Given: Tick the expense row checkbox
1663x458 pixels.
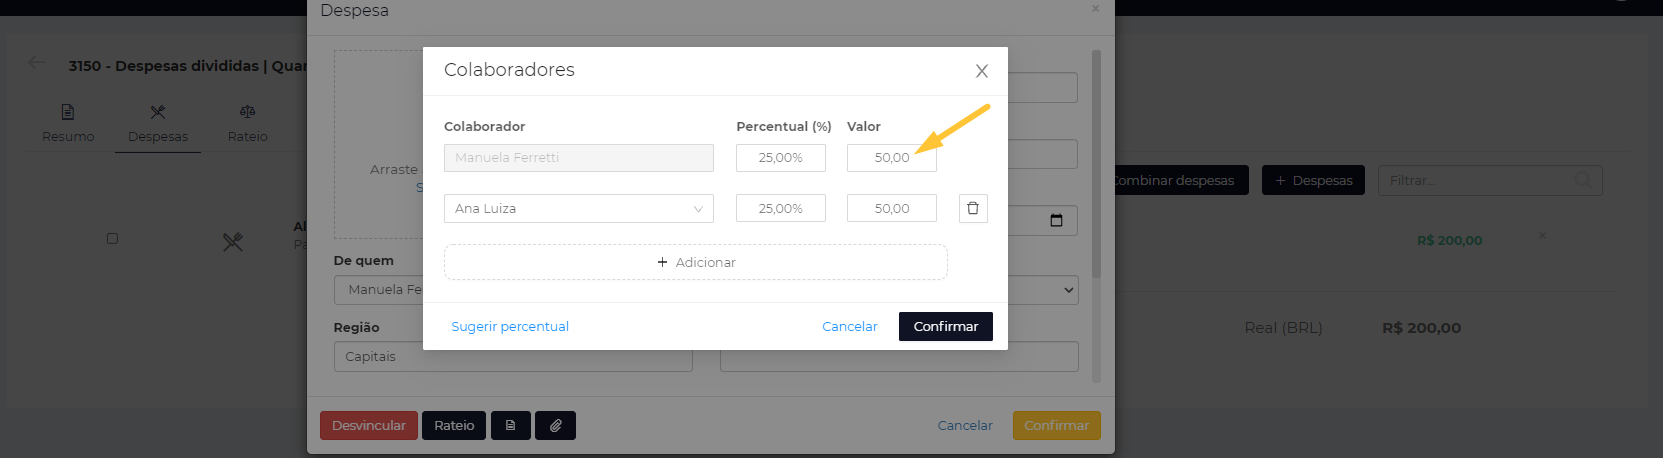Looking at the screenshot, I should (112, 238).
